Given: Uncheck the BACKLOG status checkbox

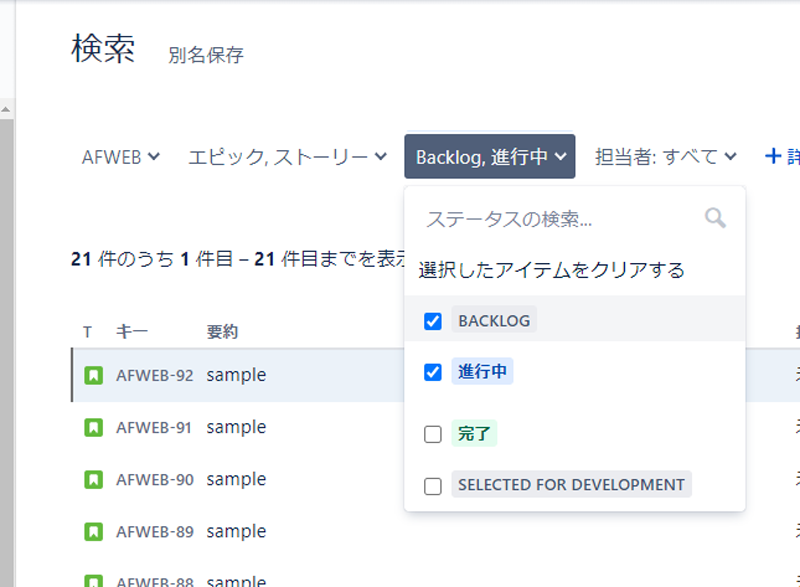Looking at the screenshot, I should pos(433,321).
